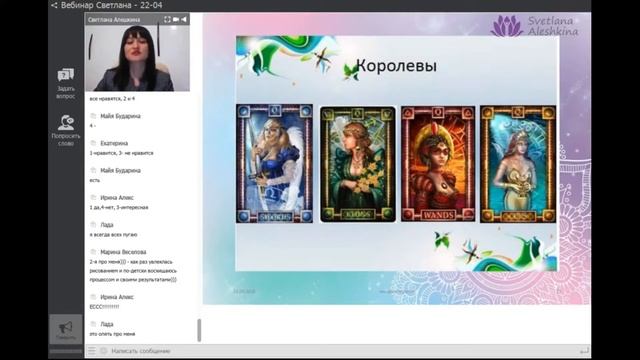Viewport: 640px width, 360px height.
Task: Click the Swords queen card
Action: 275,163
